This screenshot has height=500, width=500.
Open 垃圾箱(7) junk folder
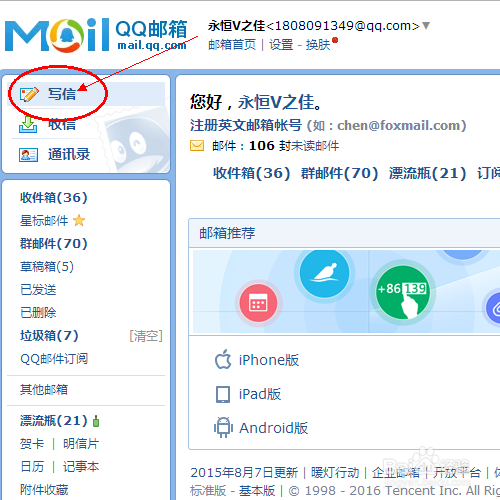coord(49,336)
